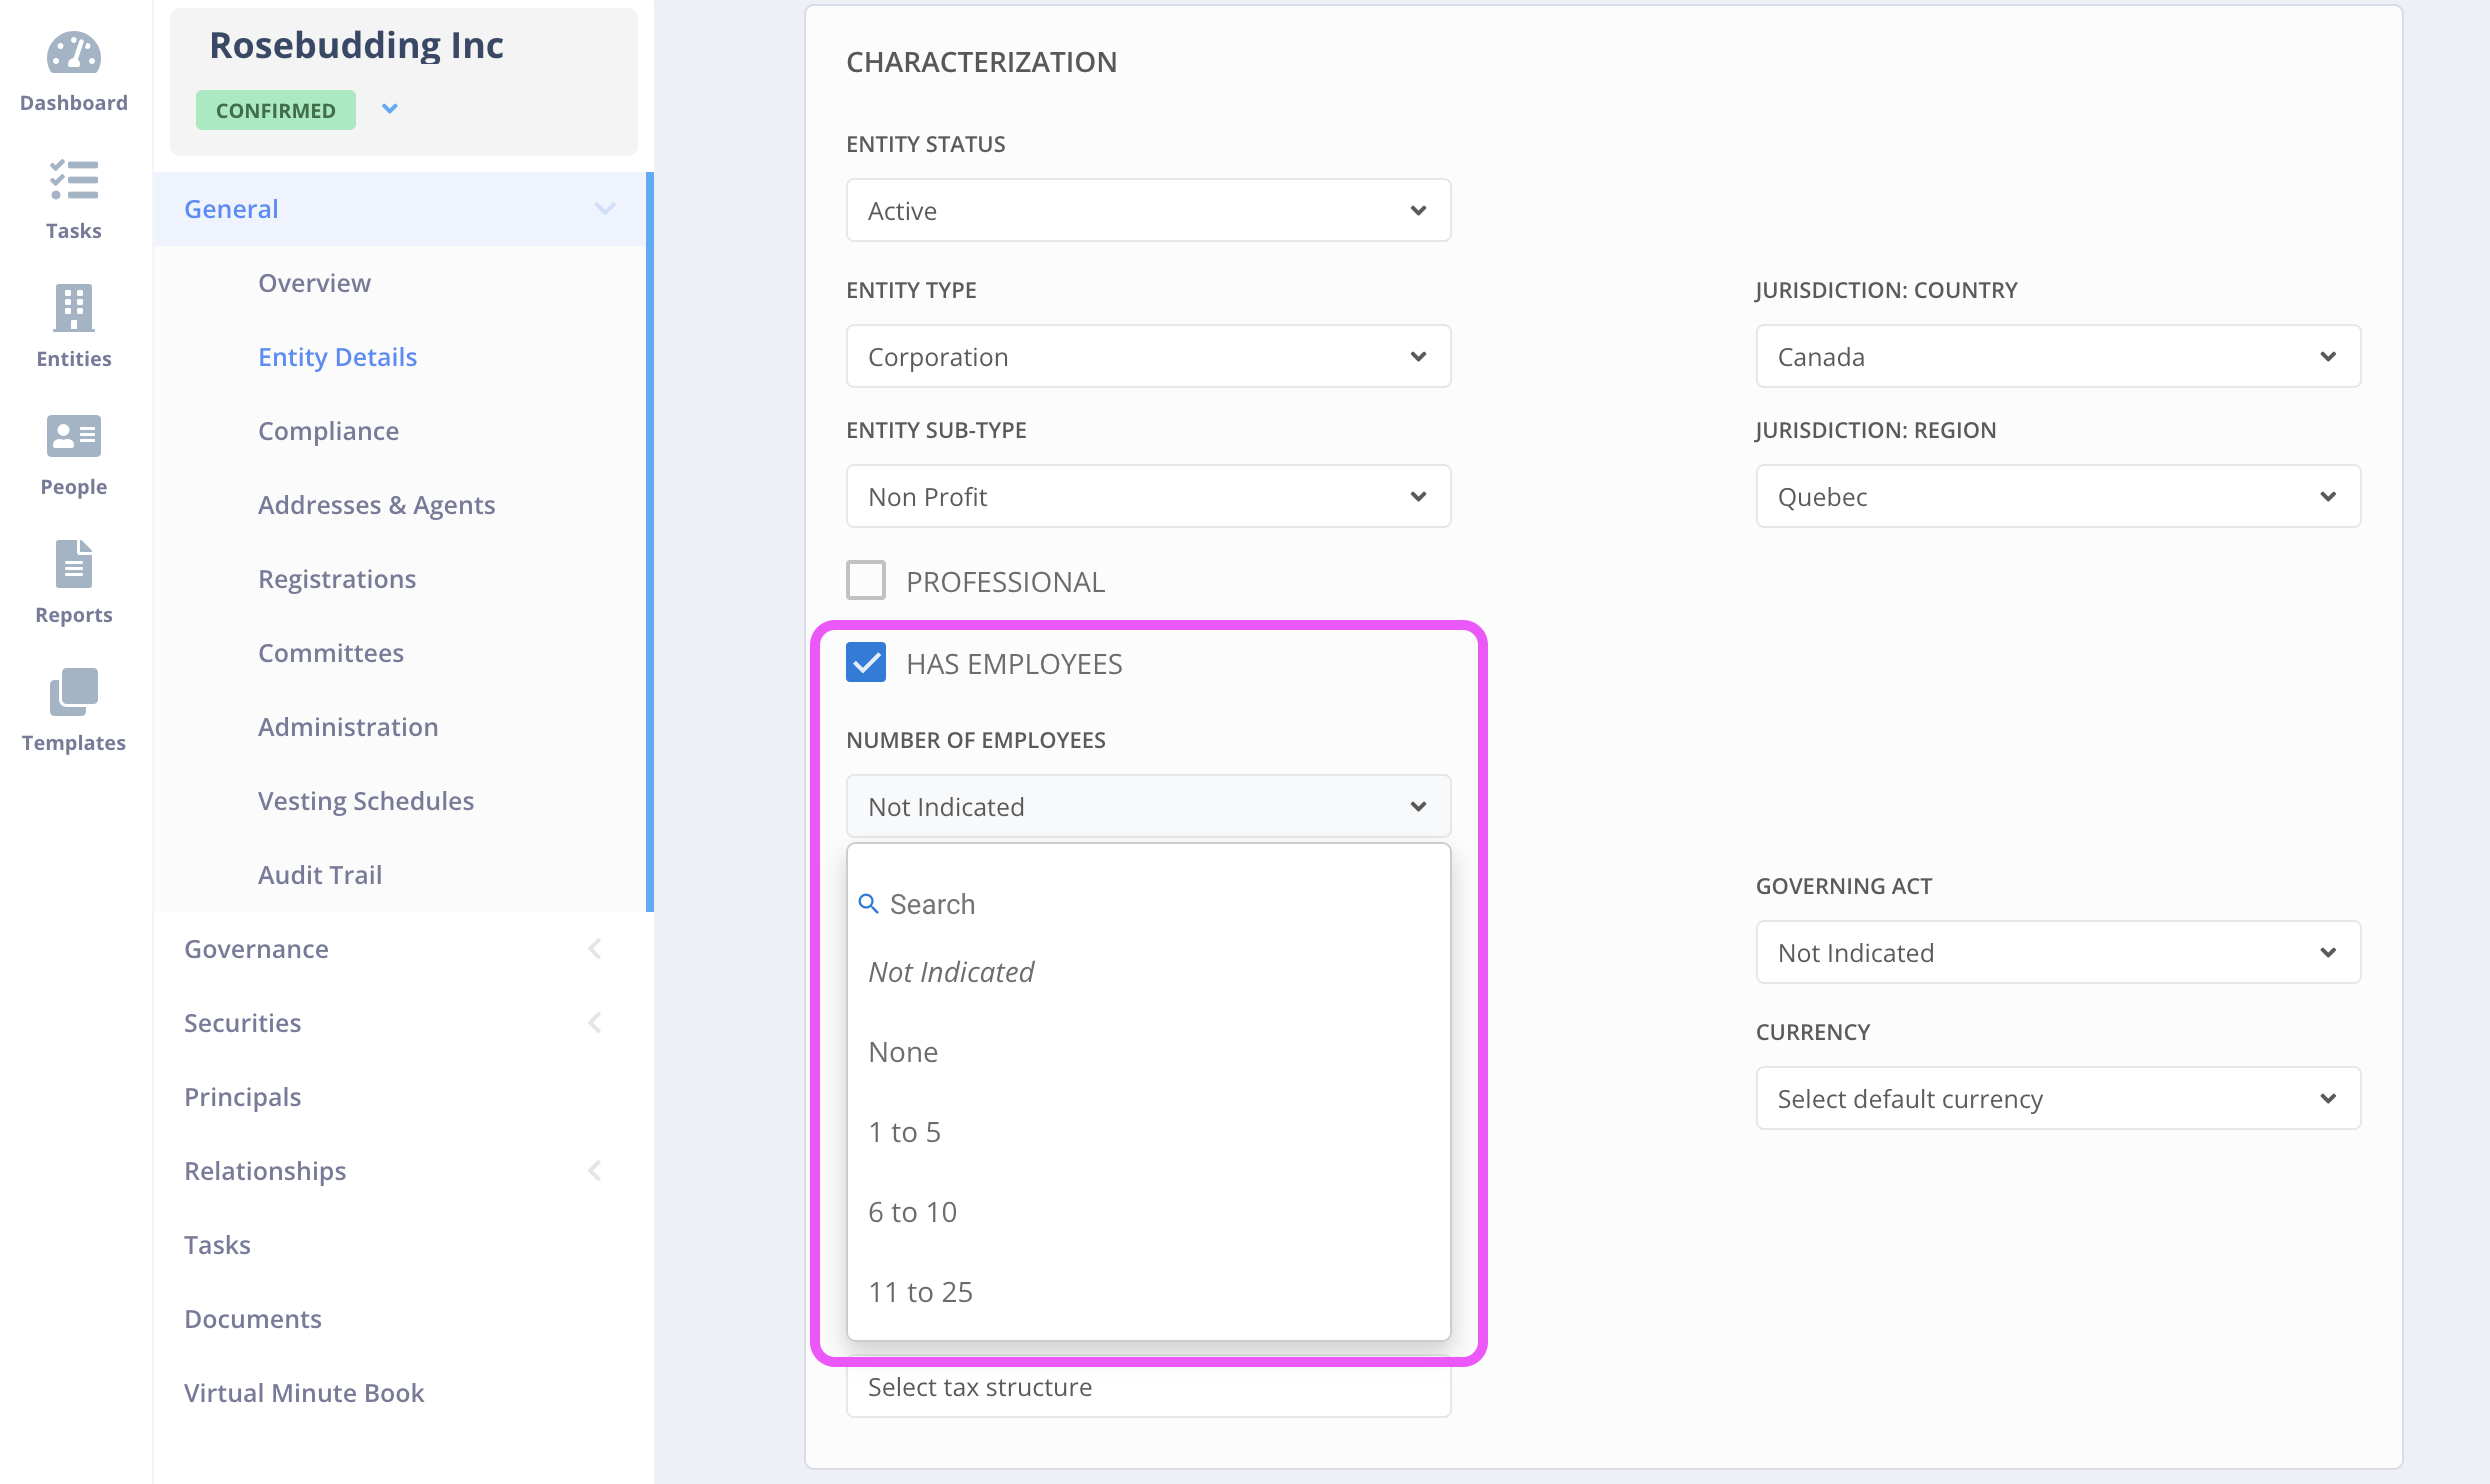Open the Entity Status dropdown
2490x1484 pixels.
point(1147,210)
